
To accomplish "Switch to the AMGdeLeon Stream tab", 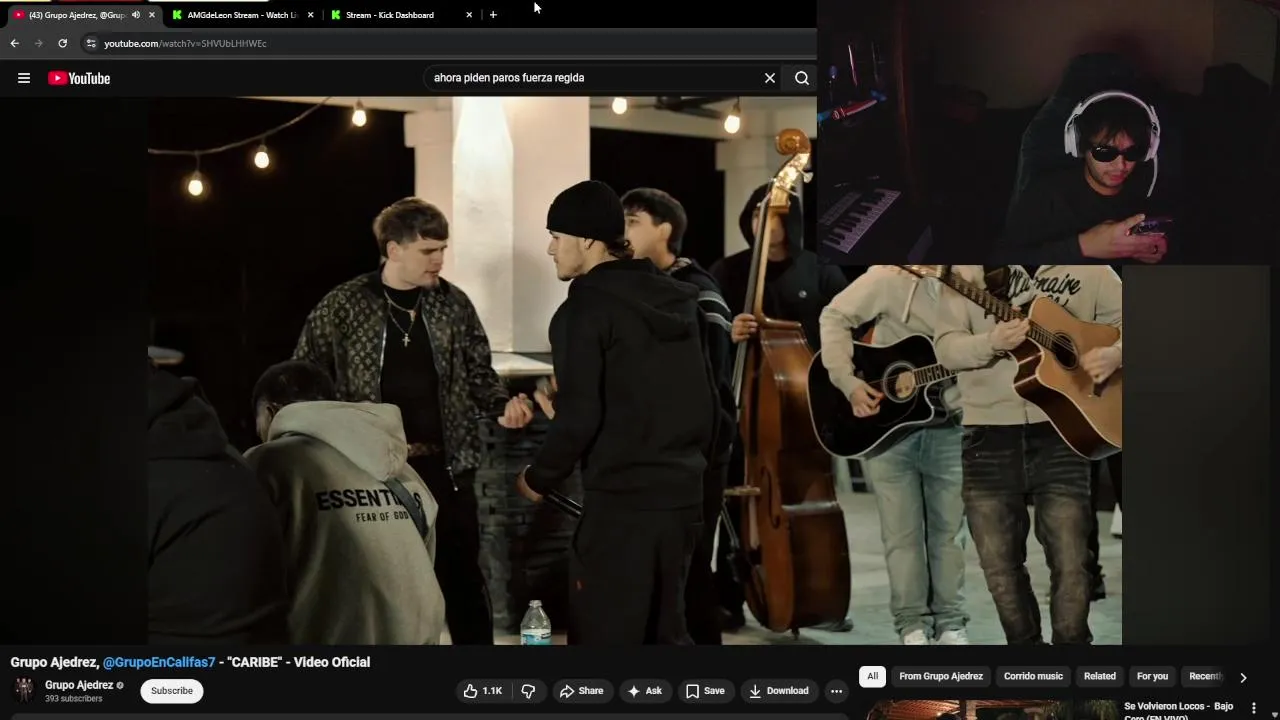I will pyautogui.click(x=242, y=15).
